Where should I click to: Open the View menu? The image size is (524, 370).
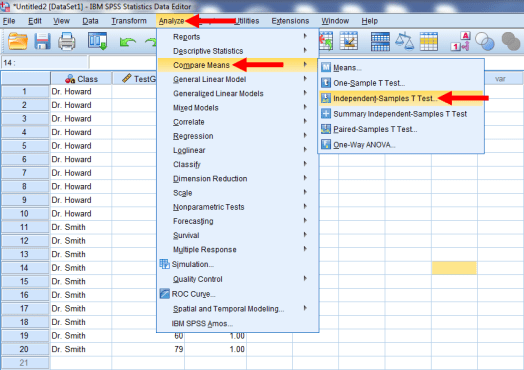[x=61, y=21]
